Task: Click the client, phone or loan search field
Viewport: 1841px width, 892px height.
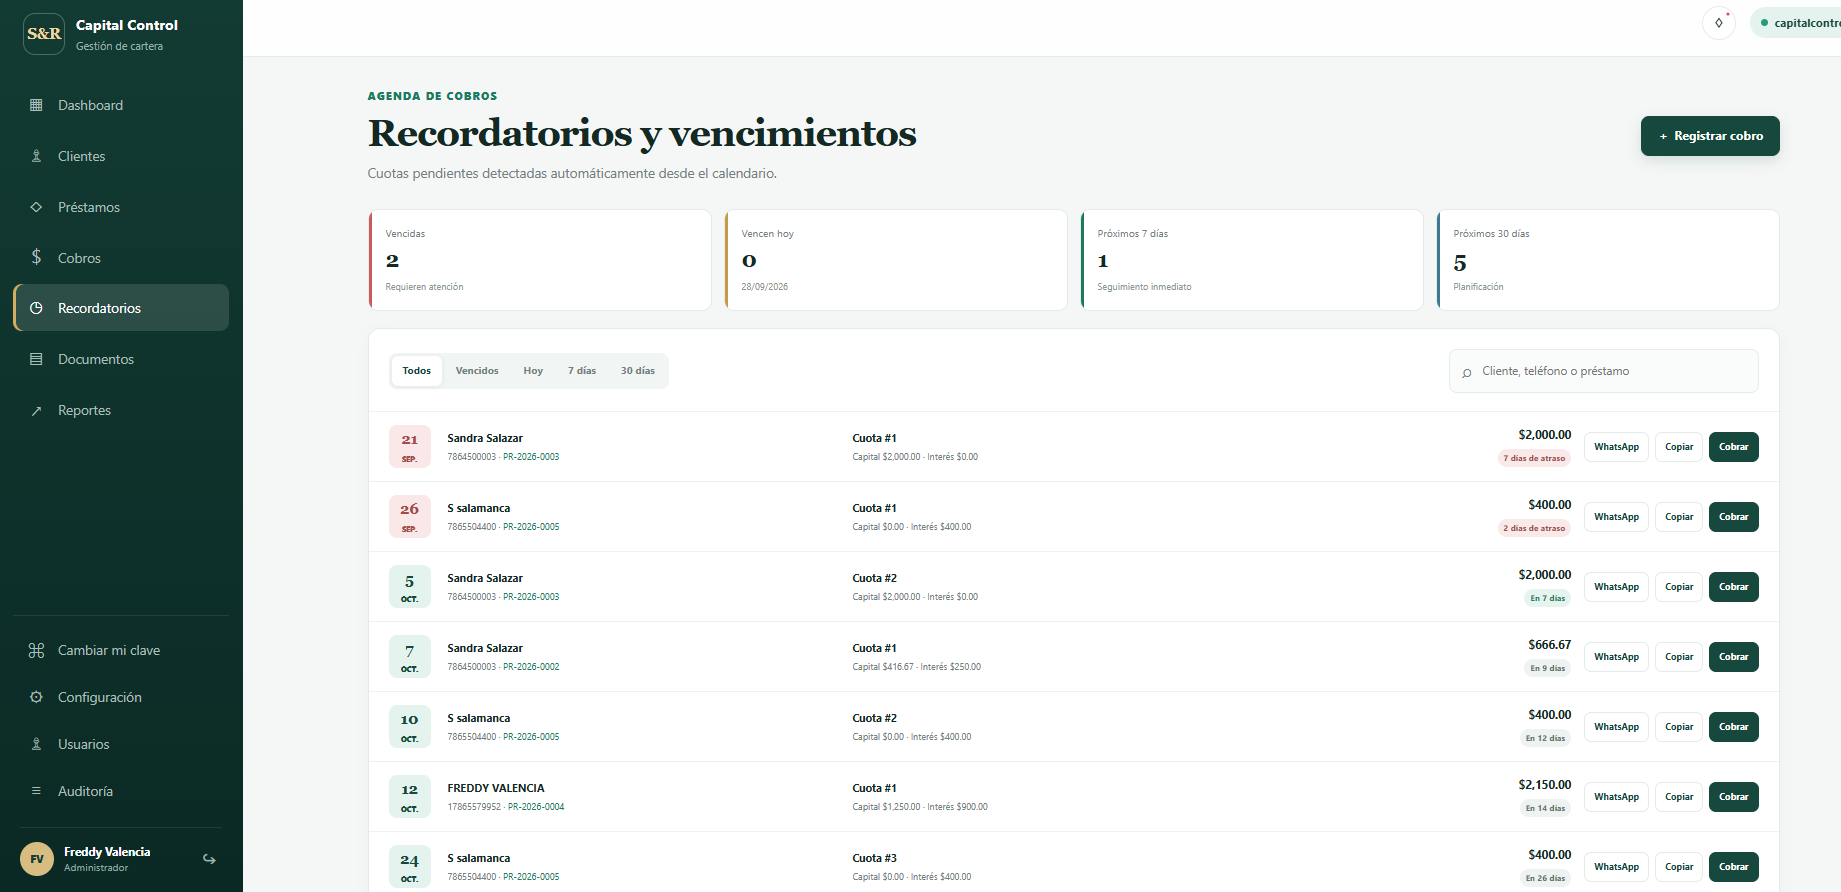Action: pyautogui.click(x=1604, y=371)
